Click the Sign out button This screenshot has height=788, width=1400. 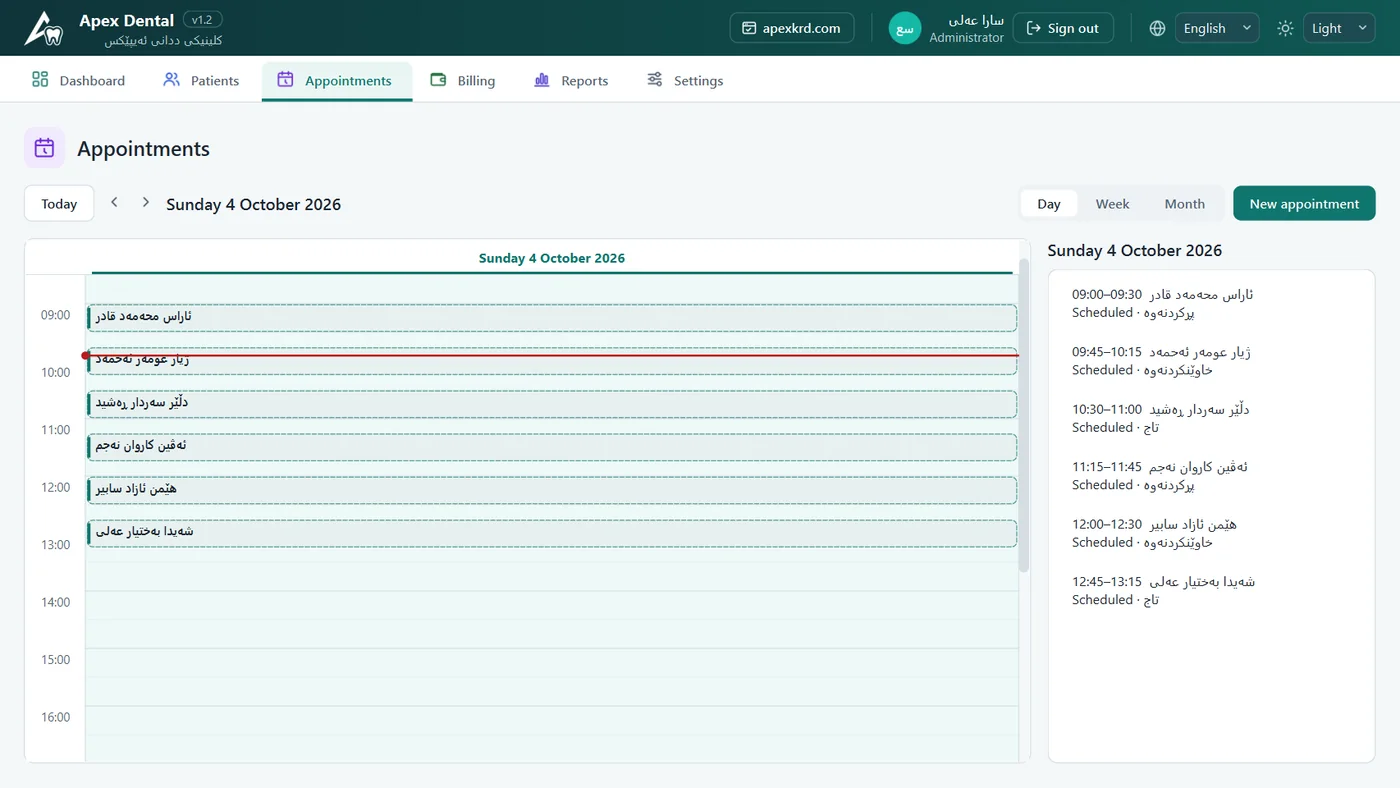(1063, 28)
